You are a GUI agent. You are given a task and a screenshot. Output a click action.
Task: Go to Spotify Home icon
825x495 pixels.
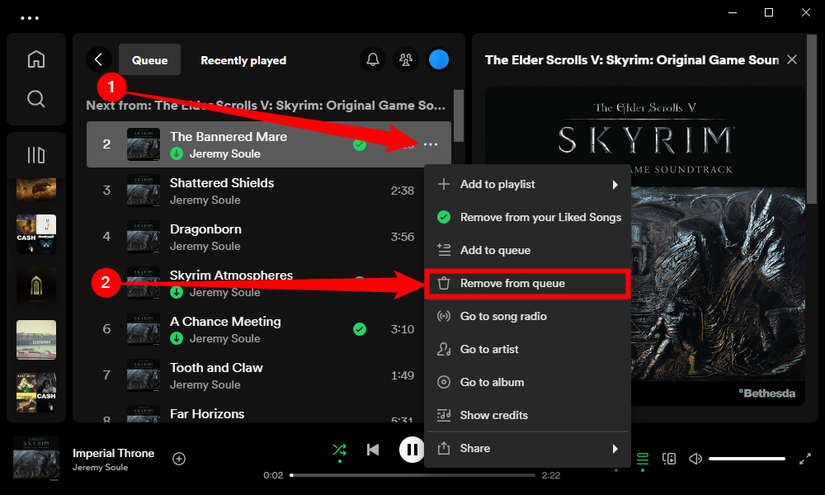point(36,59)
